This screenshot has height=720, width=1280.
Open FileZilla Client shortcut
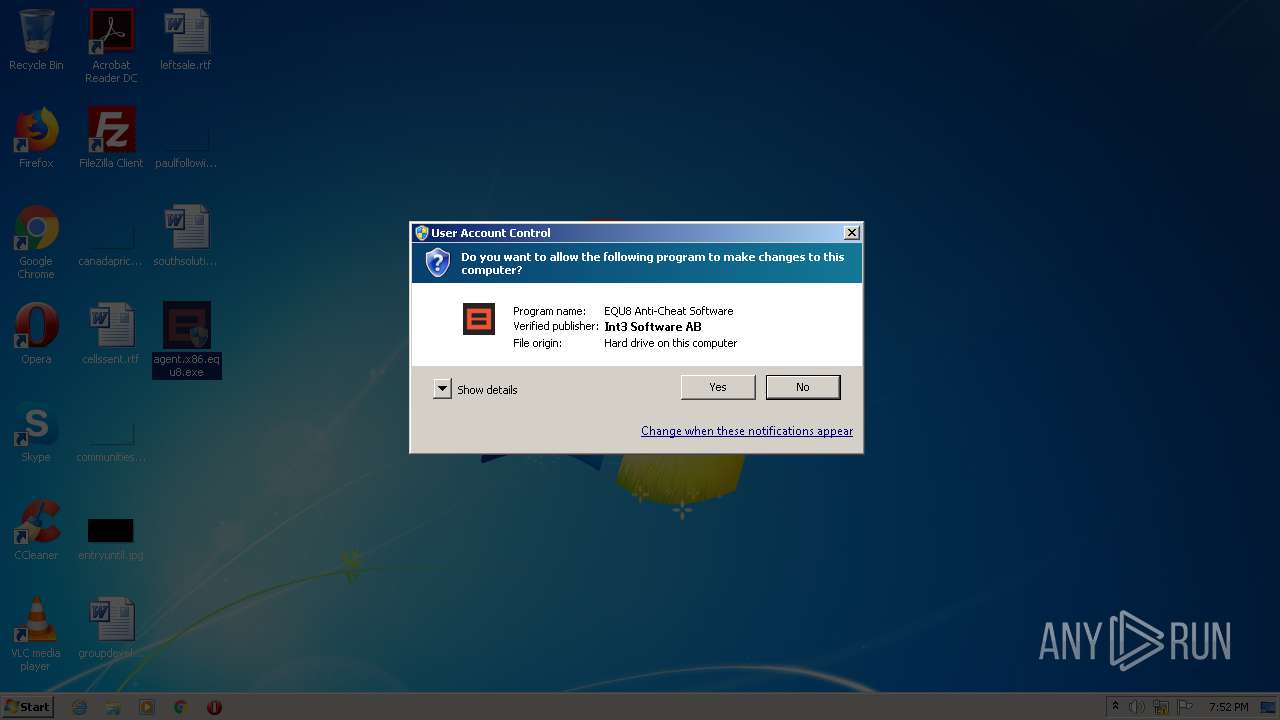[111, 138]
